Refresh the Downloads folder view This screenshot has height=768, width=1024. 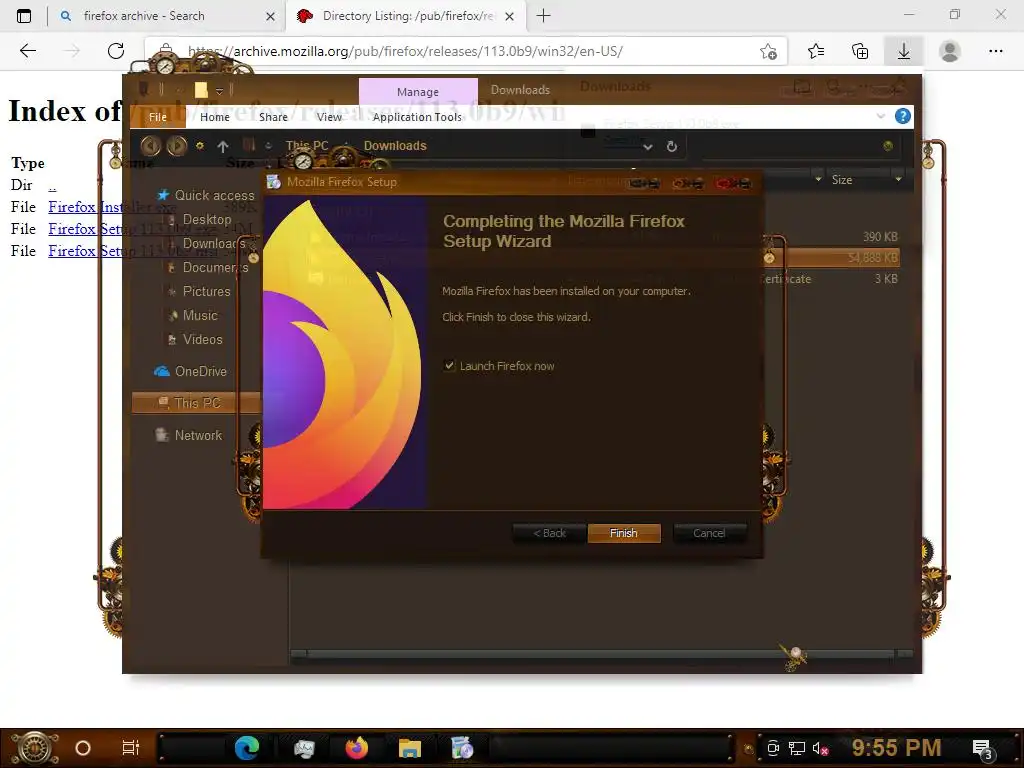671,146
